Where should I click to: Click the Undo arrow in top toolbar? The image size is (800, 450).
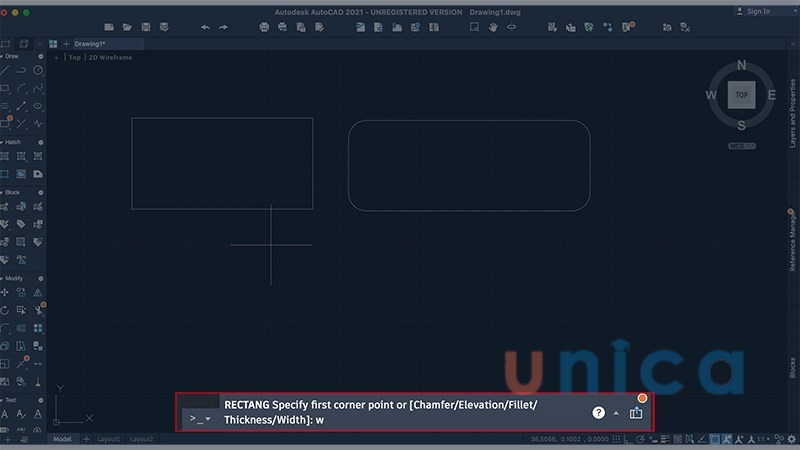coord(205,27)
